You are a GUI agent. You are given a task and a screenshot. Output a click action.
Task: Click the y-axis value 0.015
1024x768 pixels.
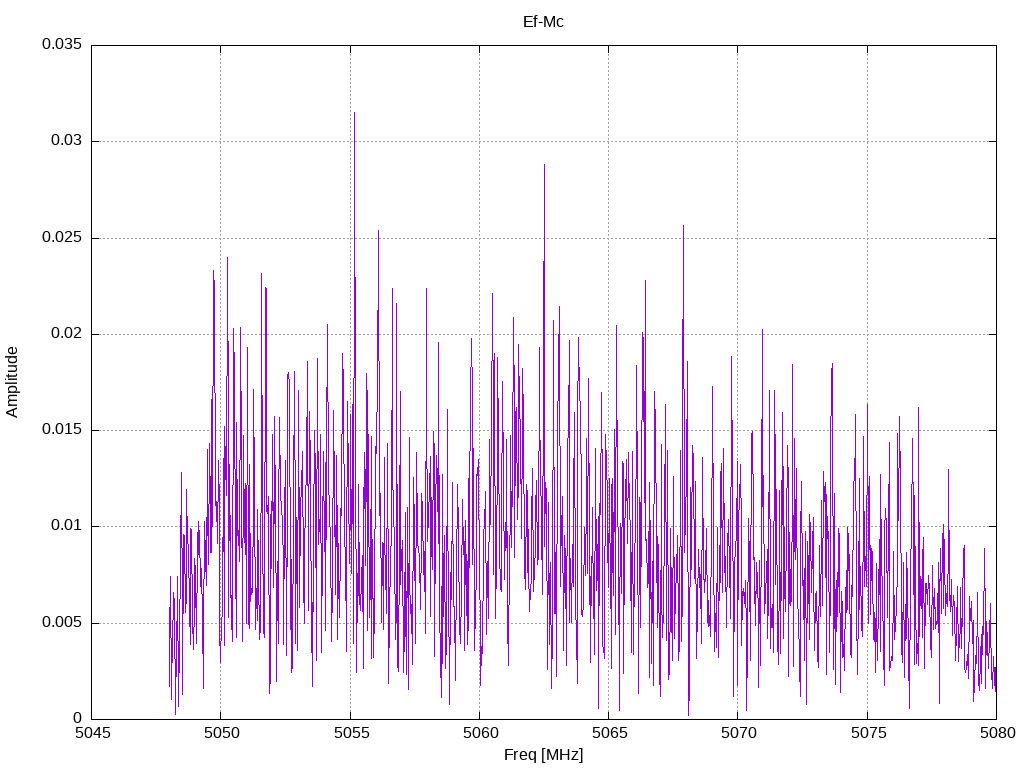click(62, 429)
